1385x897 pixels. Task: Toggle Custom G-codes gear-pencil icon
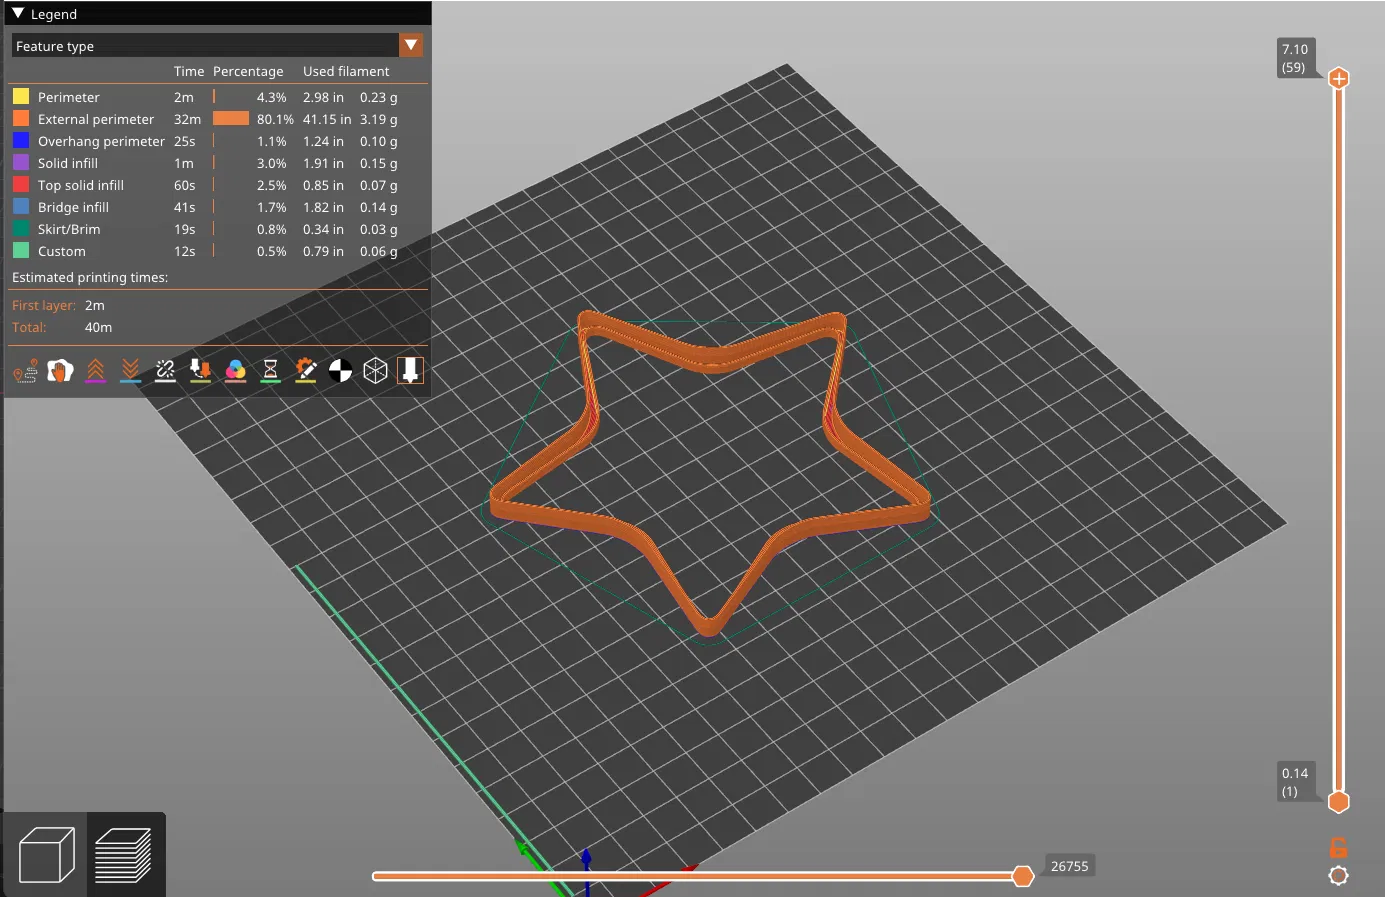tap(306, 371)
